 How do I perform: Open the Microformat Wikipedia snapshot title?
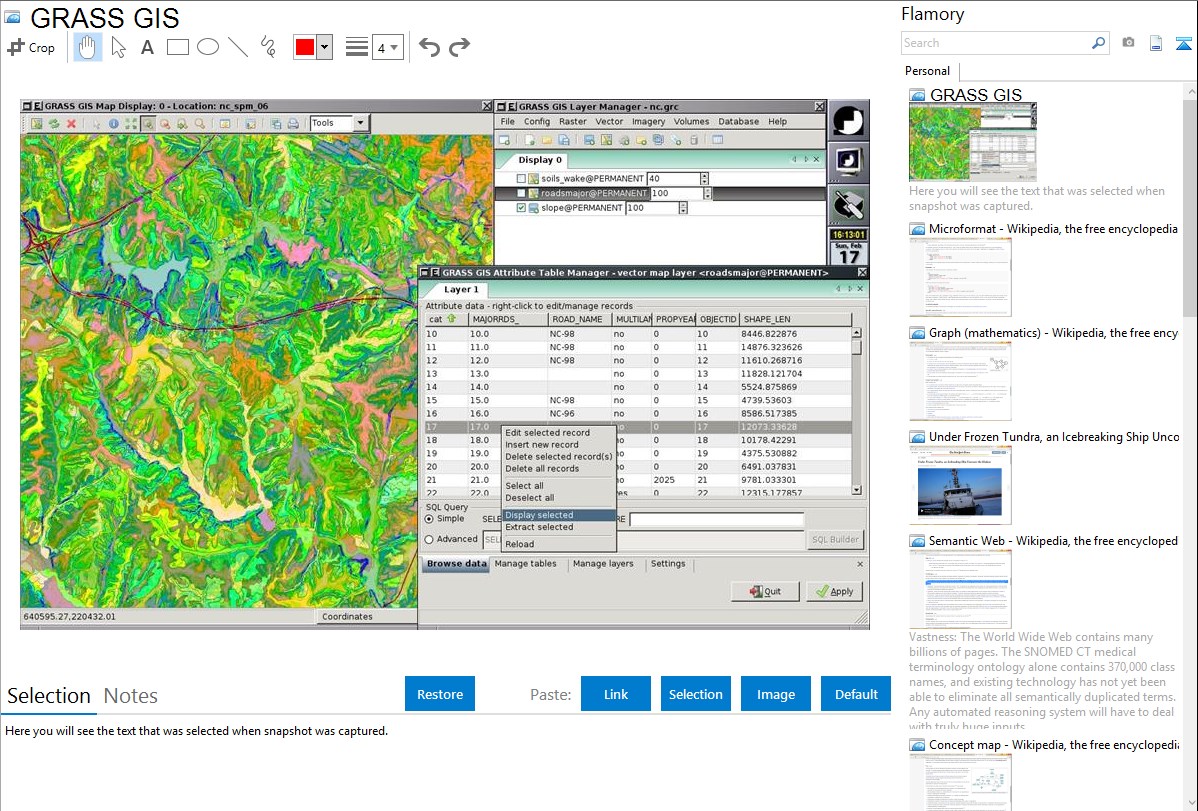point(1053,229)
